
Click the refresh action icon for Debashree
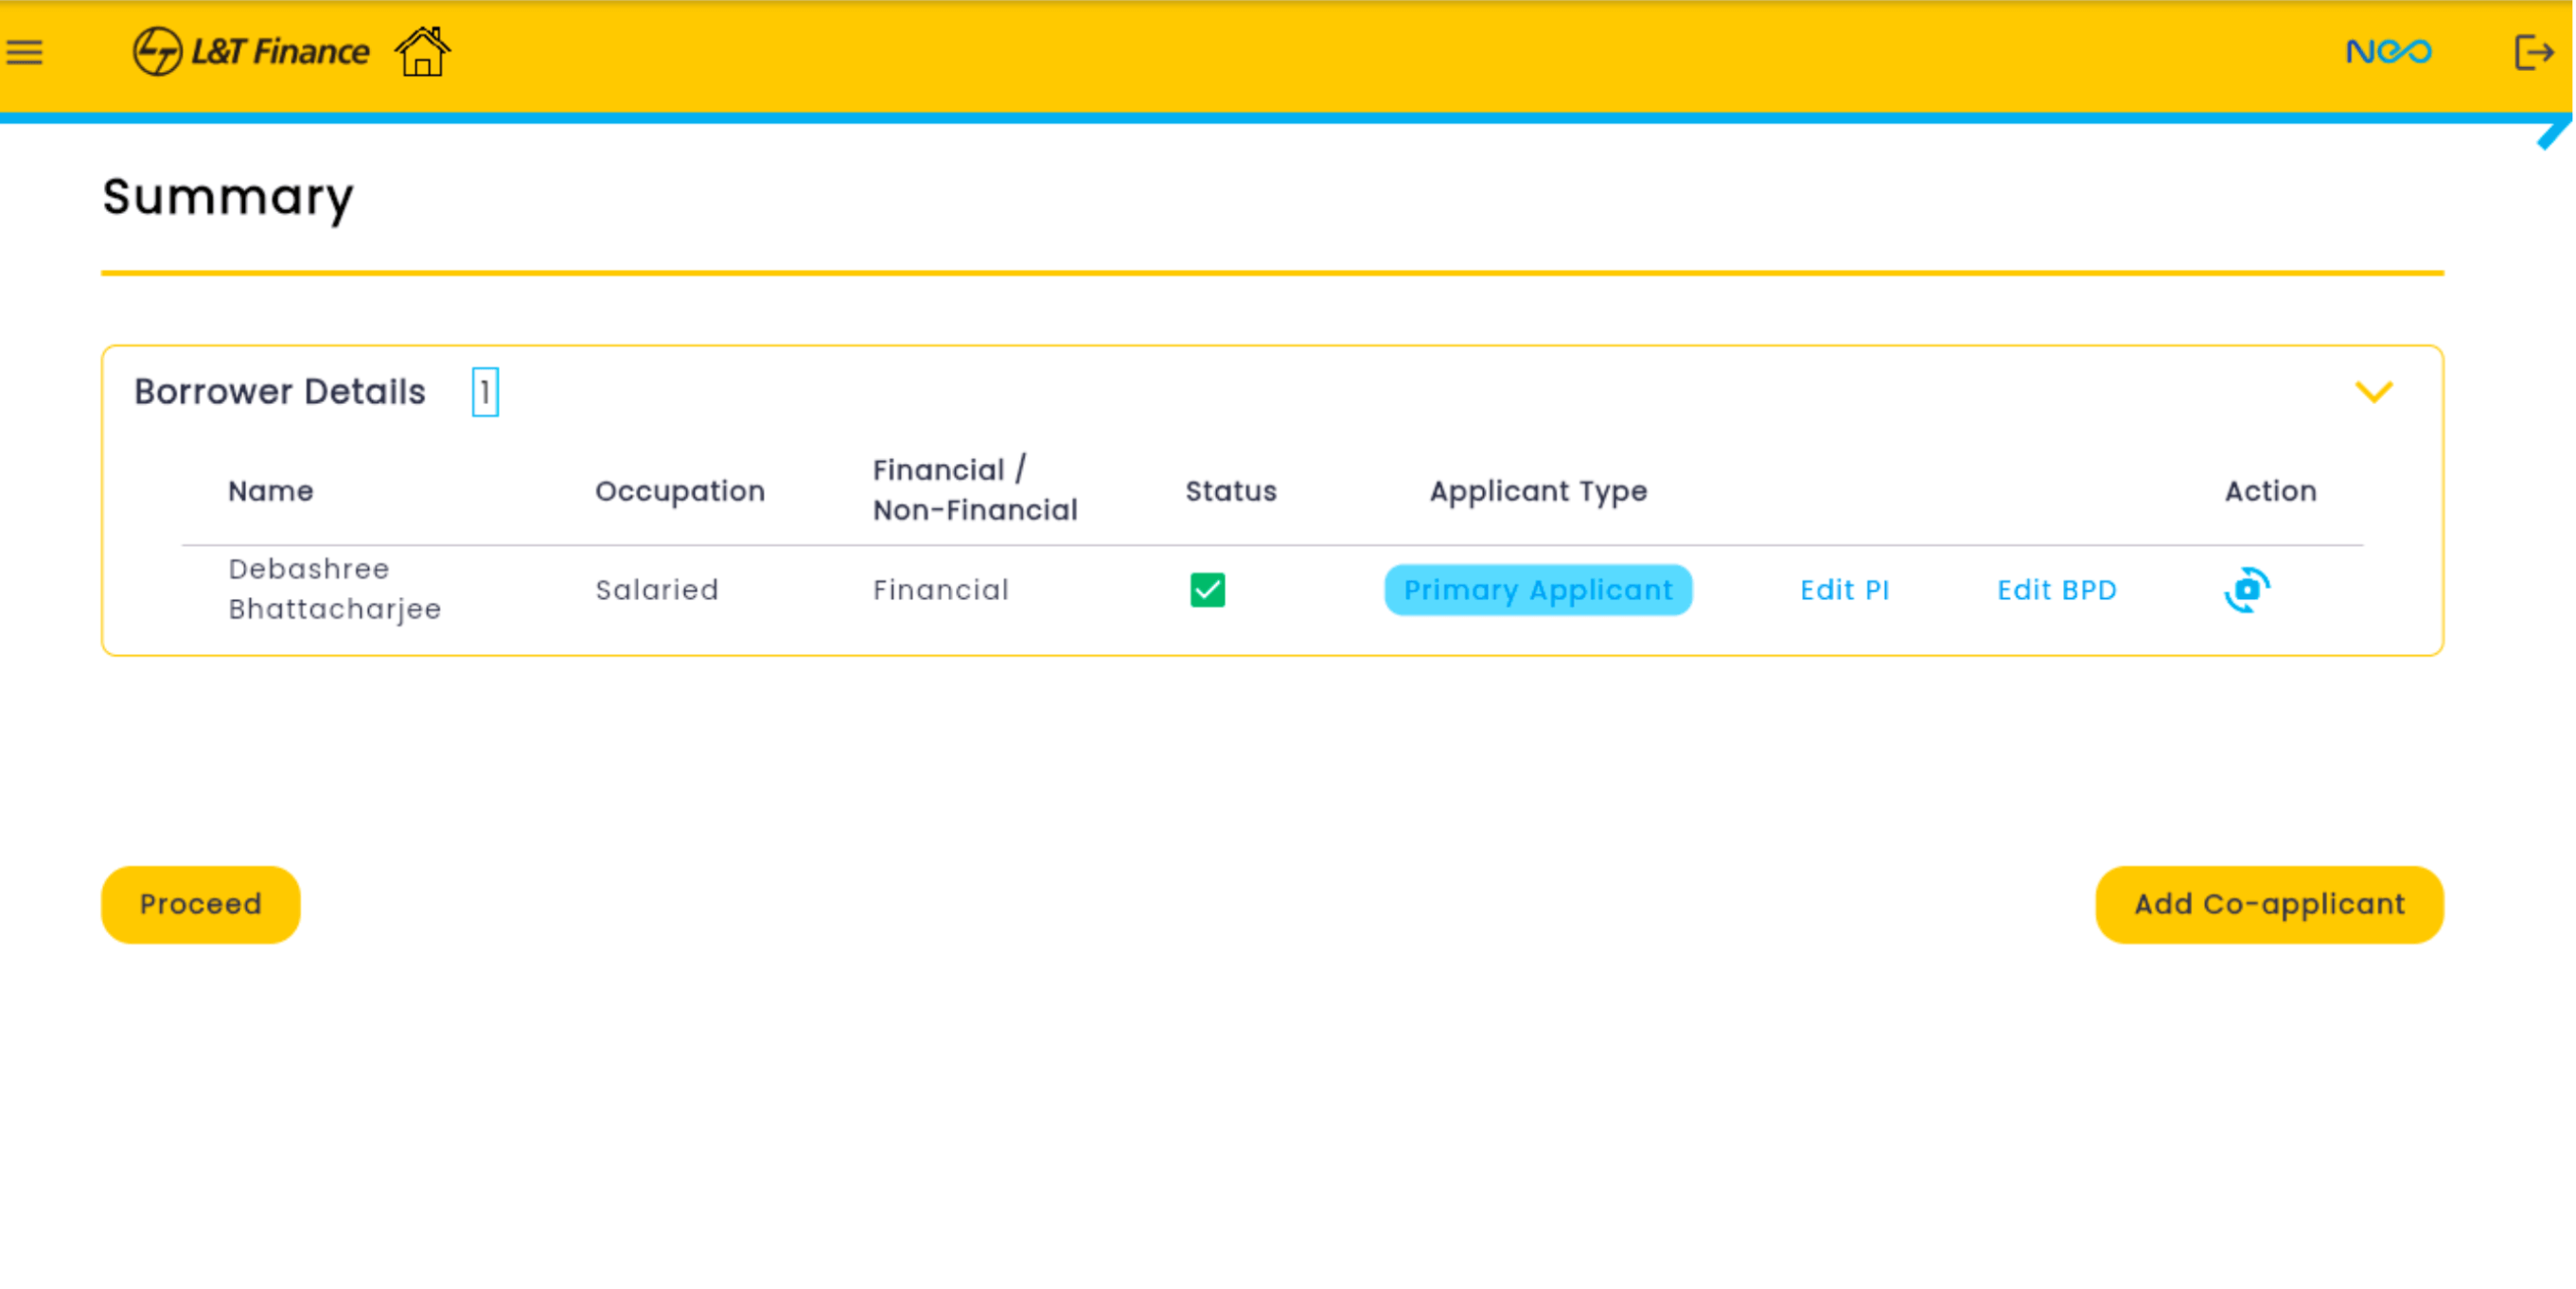tap(2246, 590)
